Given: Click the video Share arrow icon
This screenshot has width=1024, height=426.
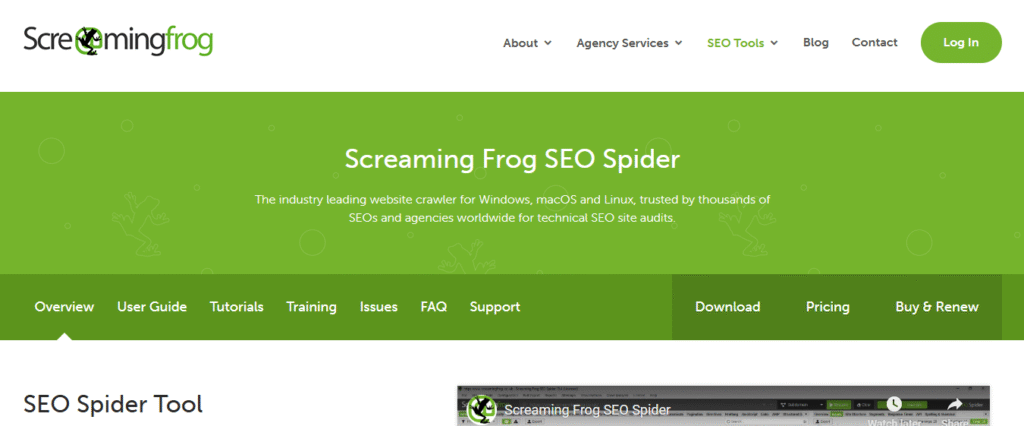Looking at the screenshot, I should click(x=955, y=405).
